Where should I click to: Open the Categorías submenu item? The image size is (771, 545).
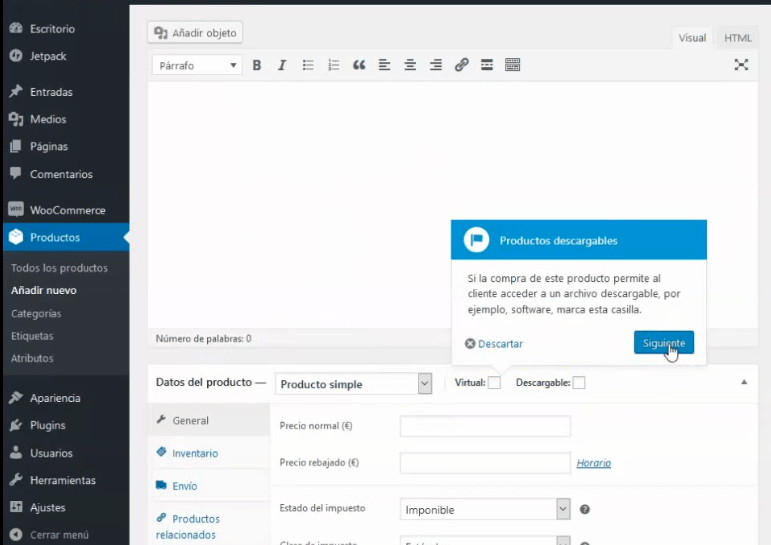tap(36, 313)
